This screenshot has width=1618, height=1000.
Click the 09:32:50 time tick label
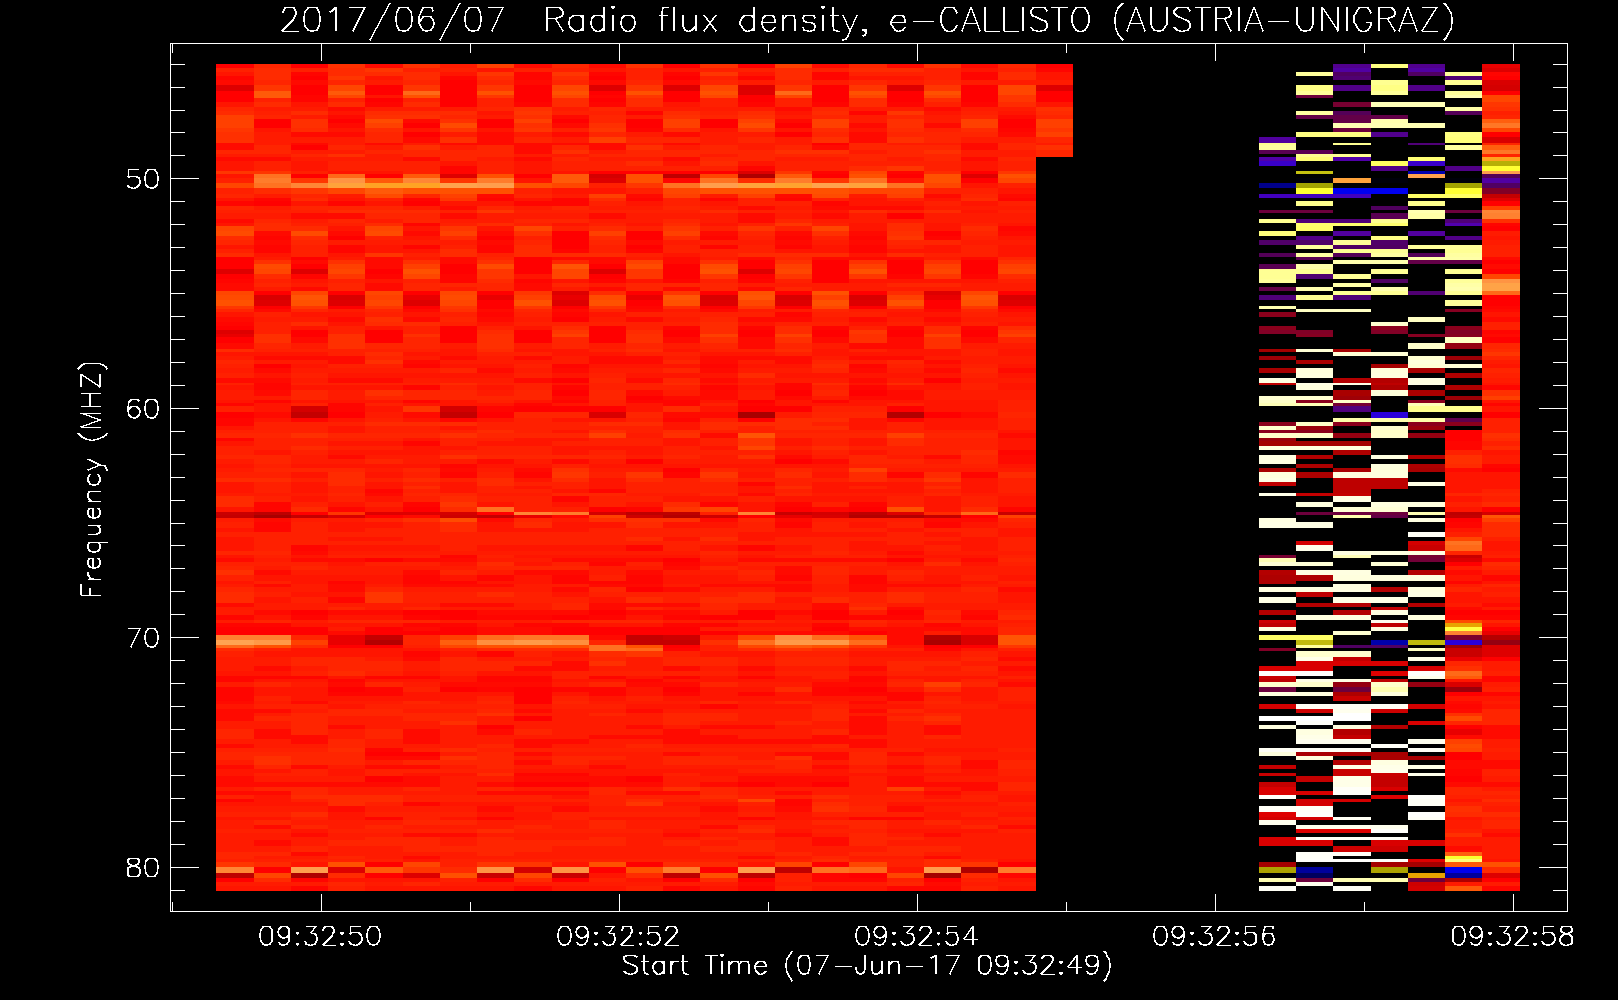click(x=320, y=937)
